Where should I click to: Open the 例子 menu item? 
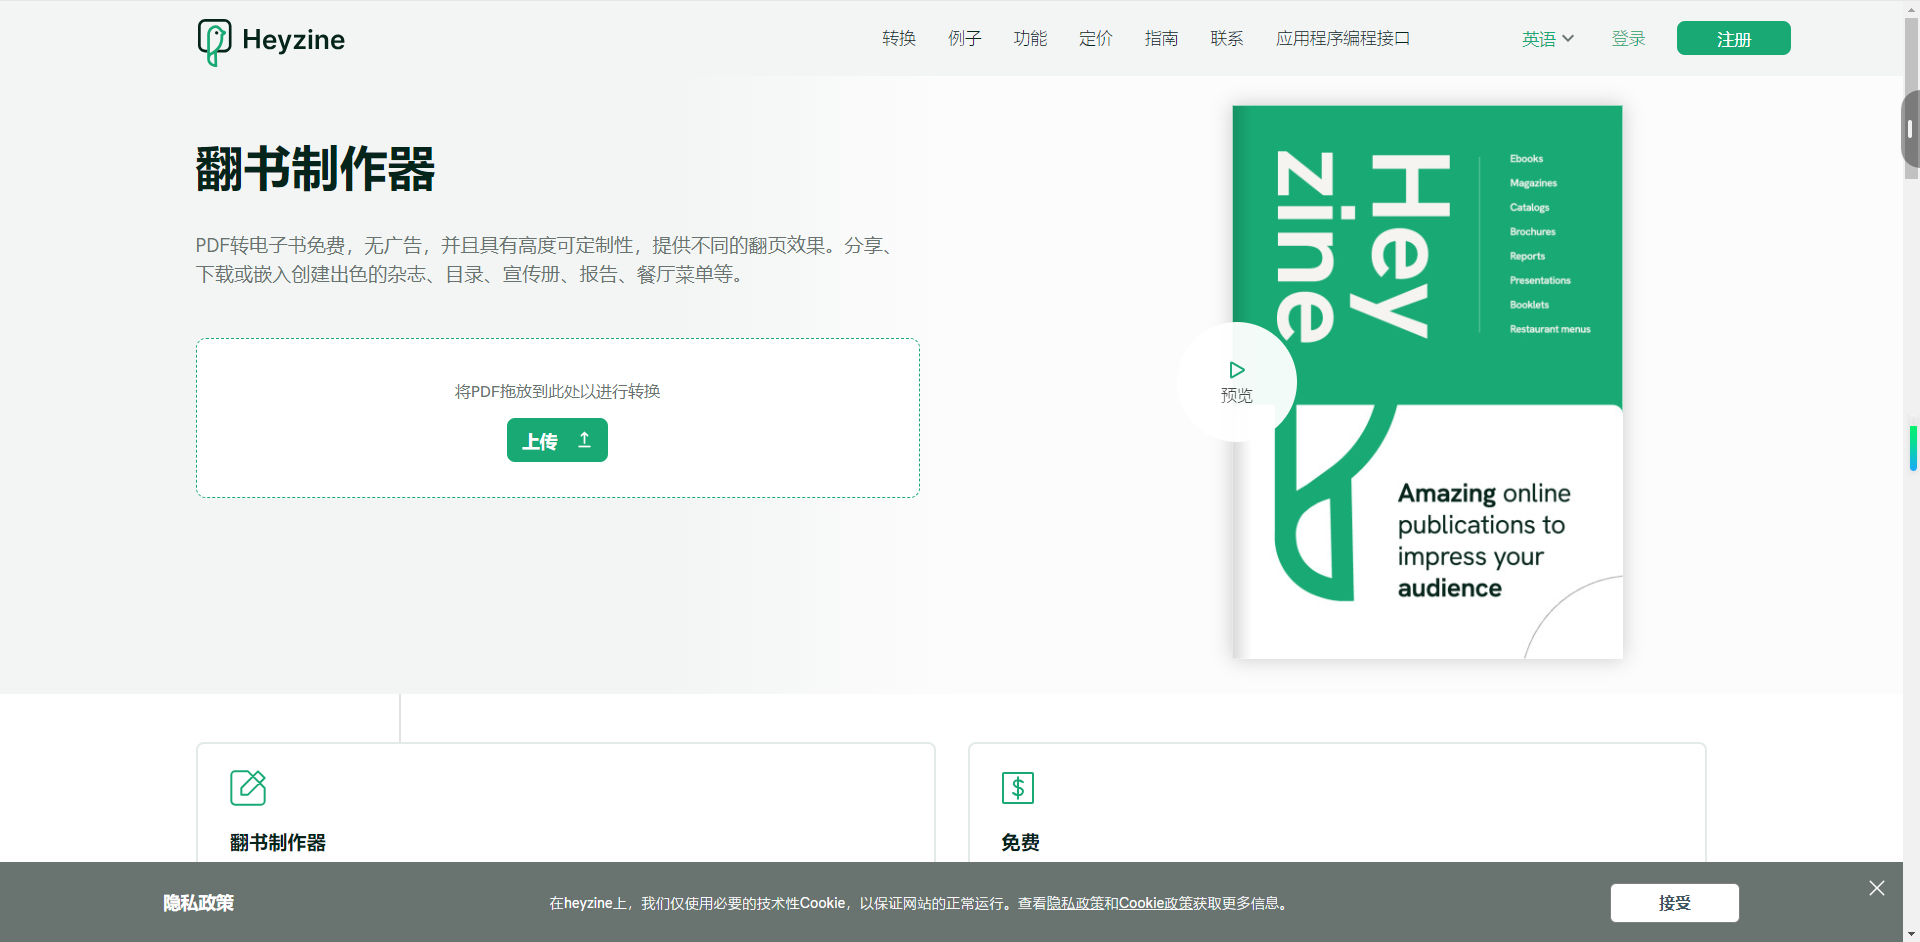pos(964,38)
